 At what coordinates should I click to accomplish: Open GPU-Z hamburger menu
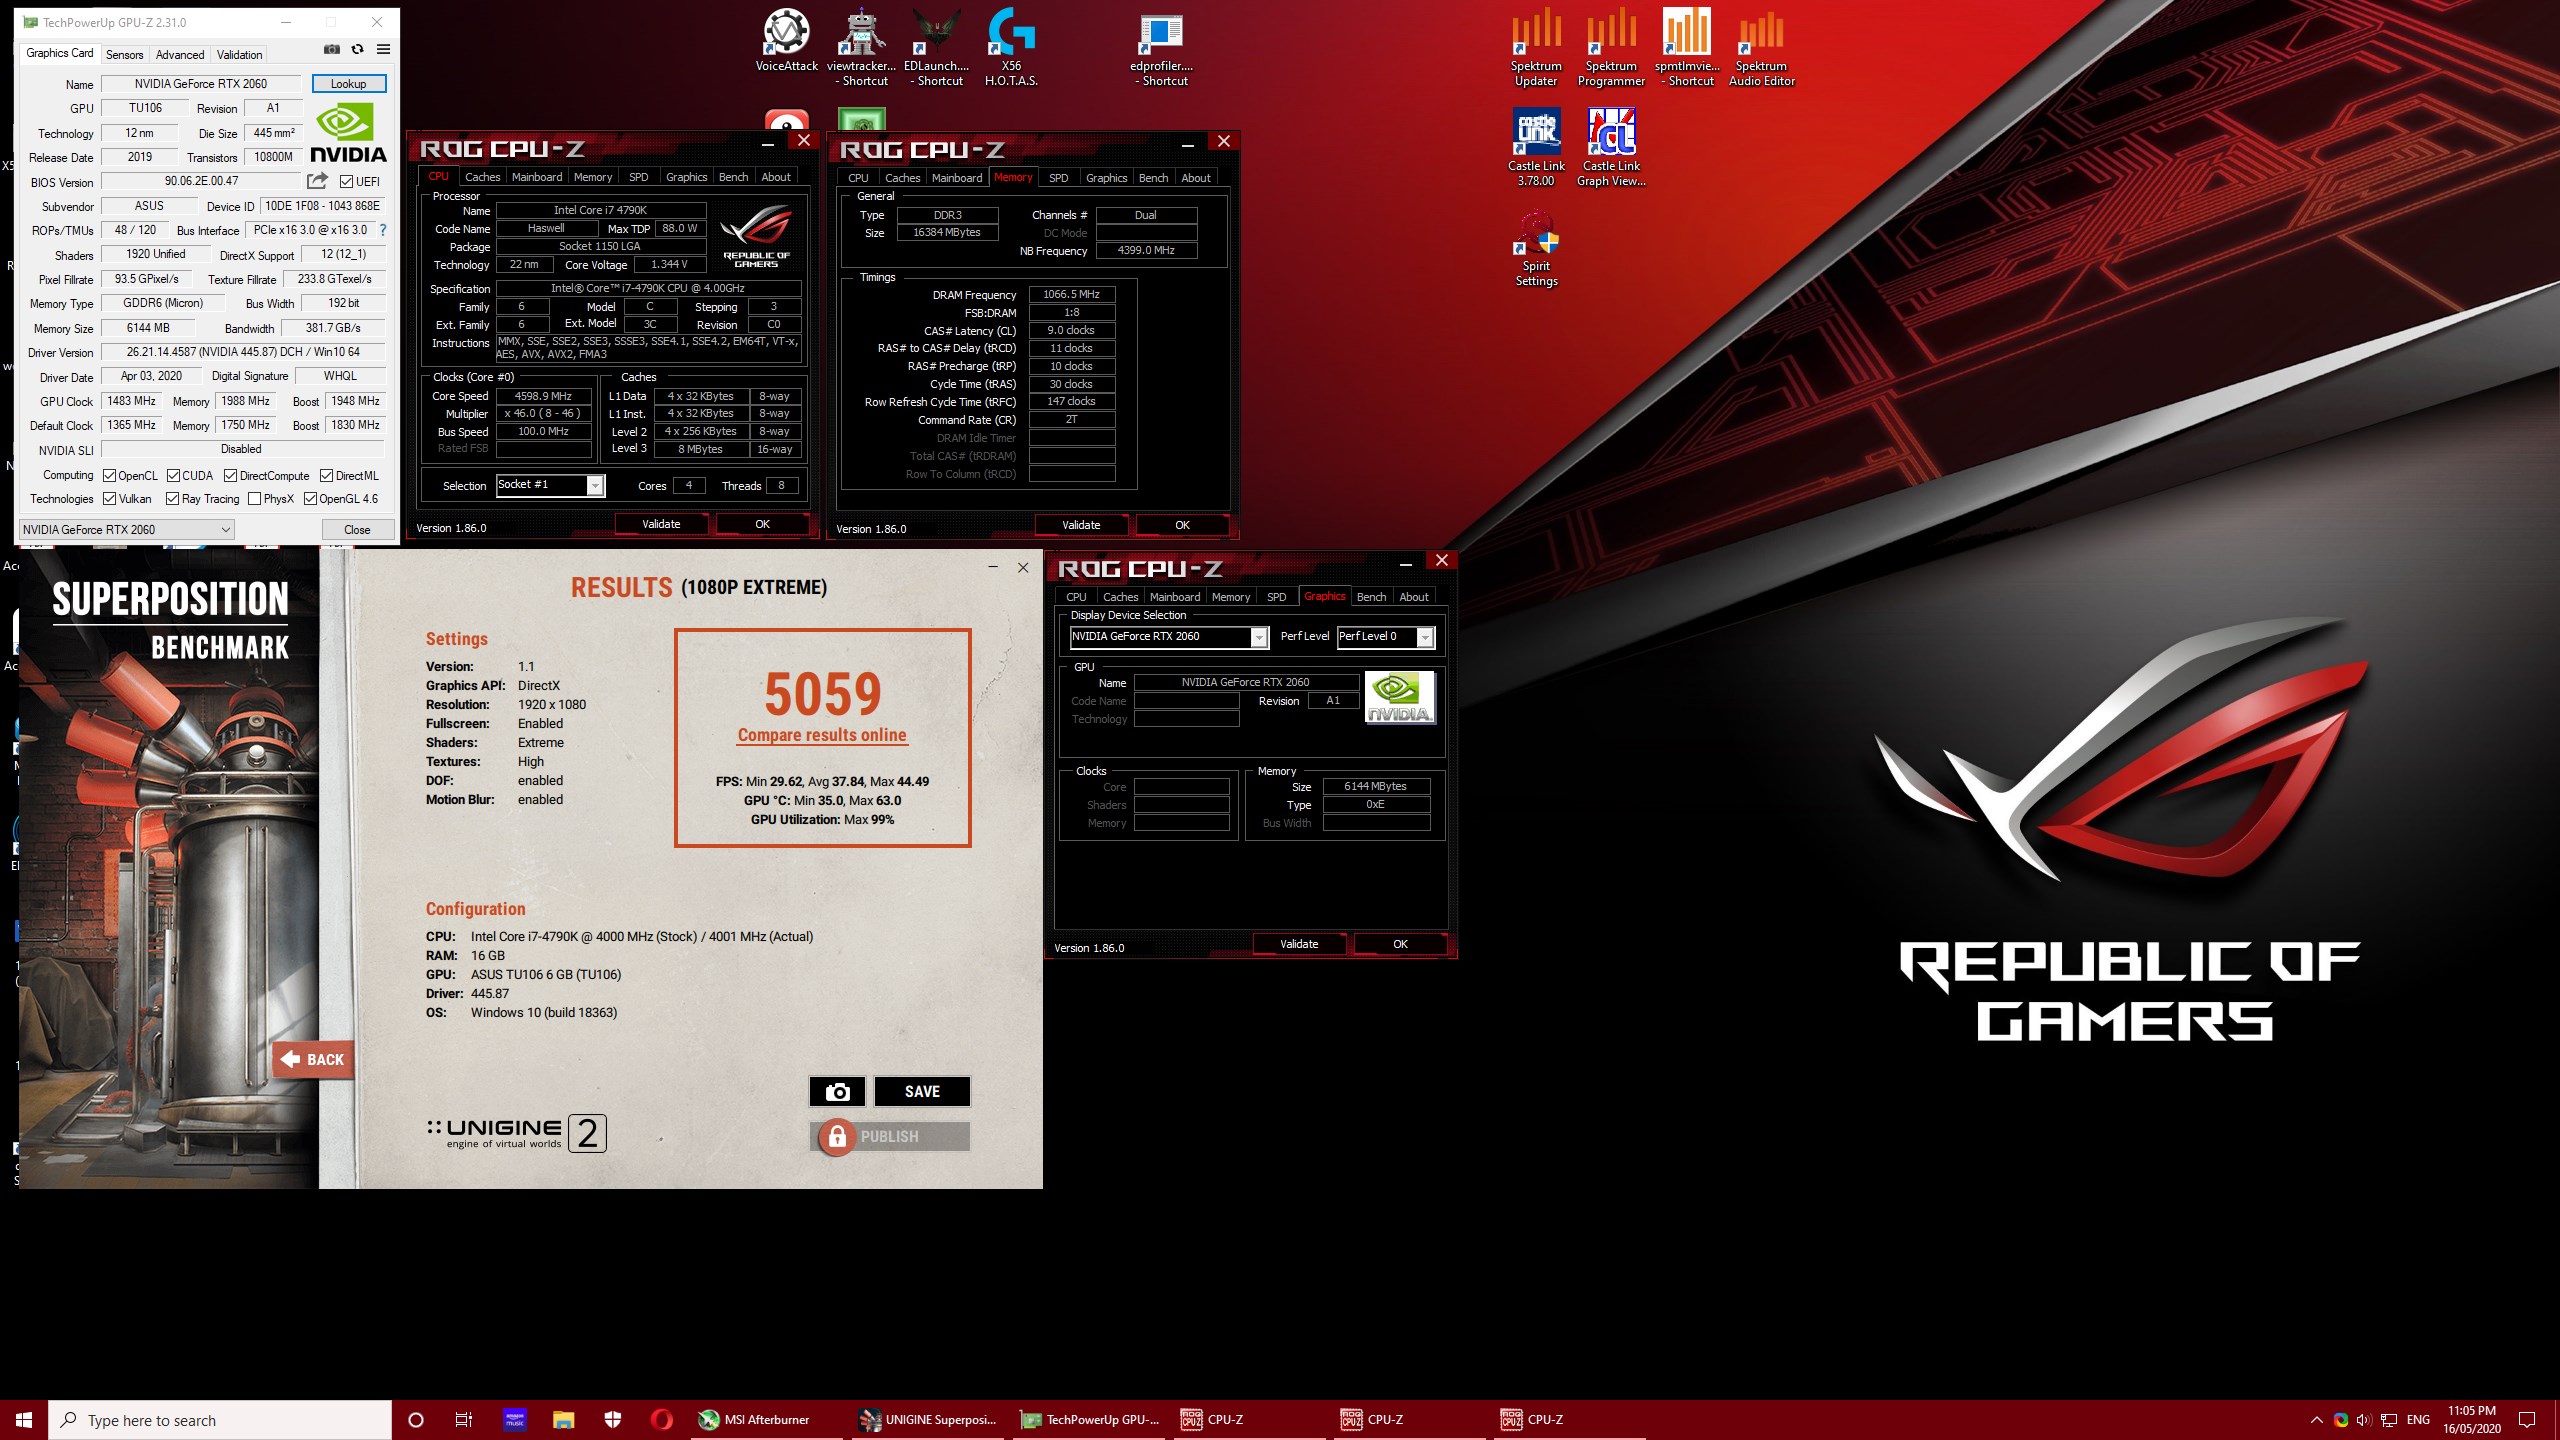click(x=383, y=49)
